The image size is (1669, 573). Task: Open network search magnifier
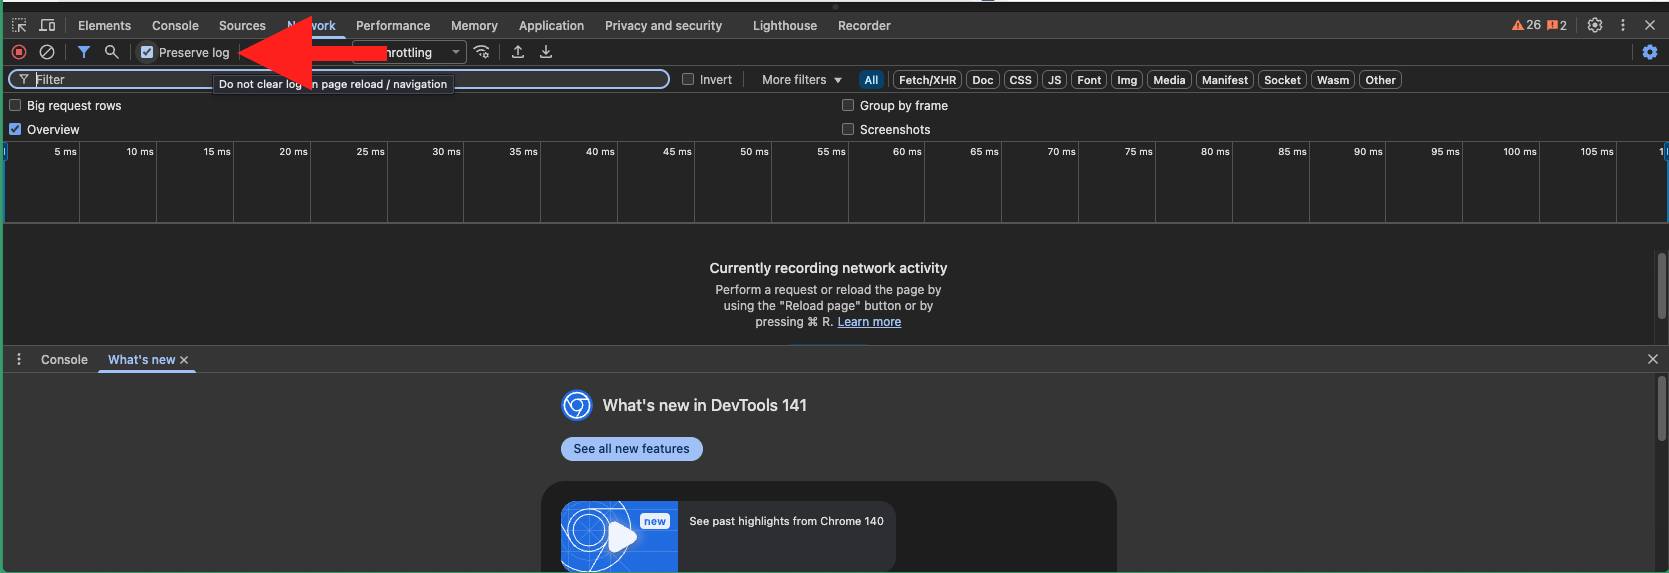click(x=112, y=52)
